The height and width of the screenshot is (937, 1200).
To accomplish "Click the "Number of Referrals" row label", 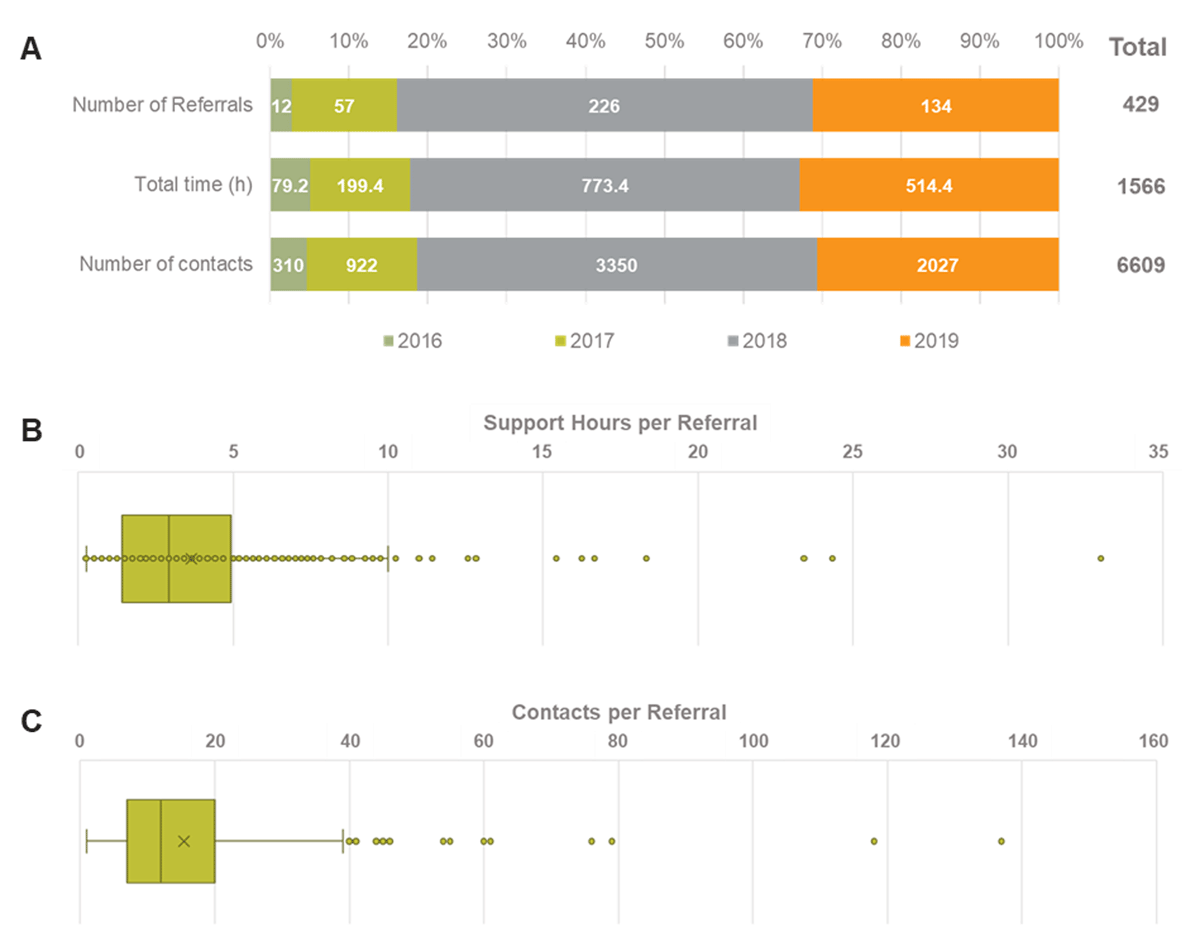I will (x=162, y=104).
